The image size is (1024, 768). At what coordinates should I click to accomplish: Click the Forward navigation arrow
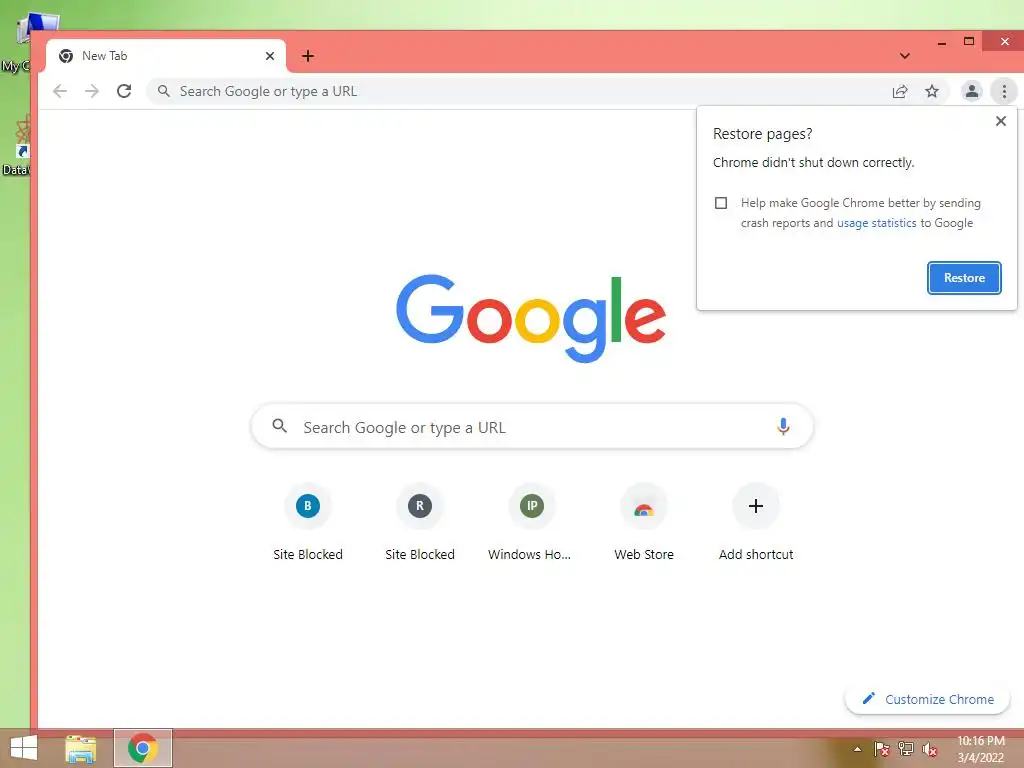coord(91,91)
